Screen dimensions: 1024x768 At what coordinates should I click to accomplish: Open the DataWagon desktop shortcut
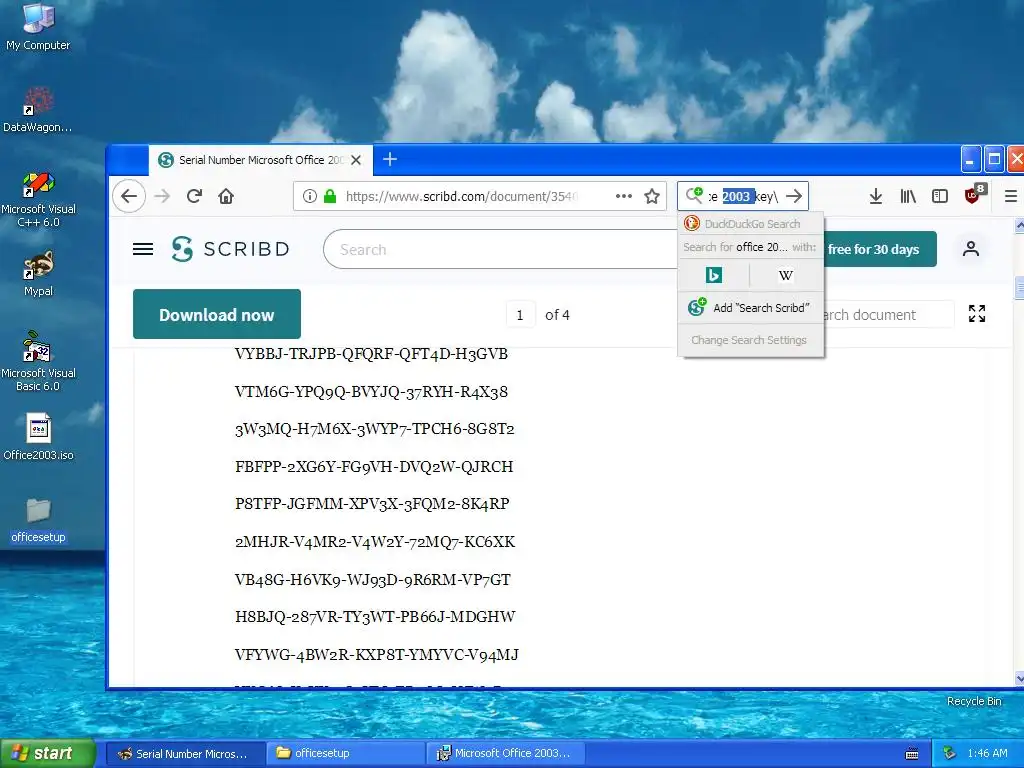point(38,110)
